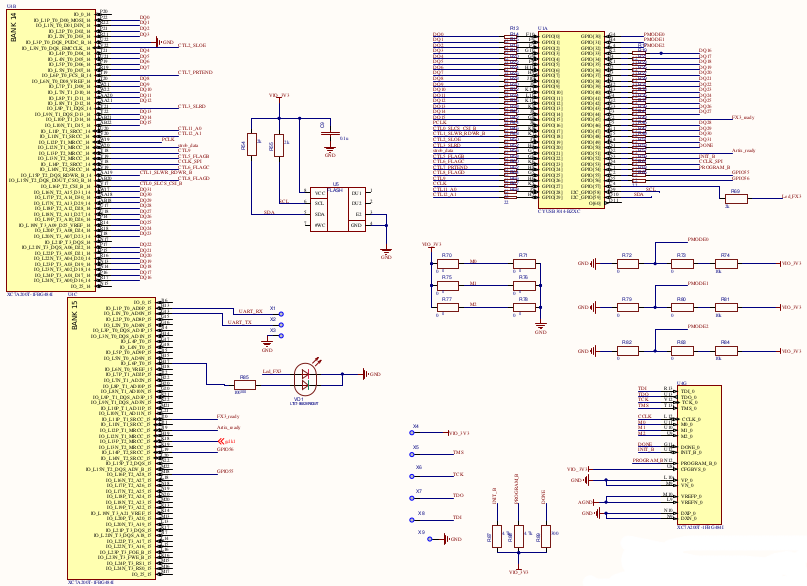
Task: Select the U1A CYUSB3014 GPIO chip block
Action: click(571, 120)
